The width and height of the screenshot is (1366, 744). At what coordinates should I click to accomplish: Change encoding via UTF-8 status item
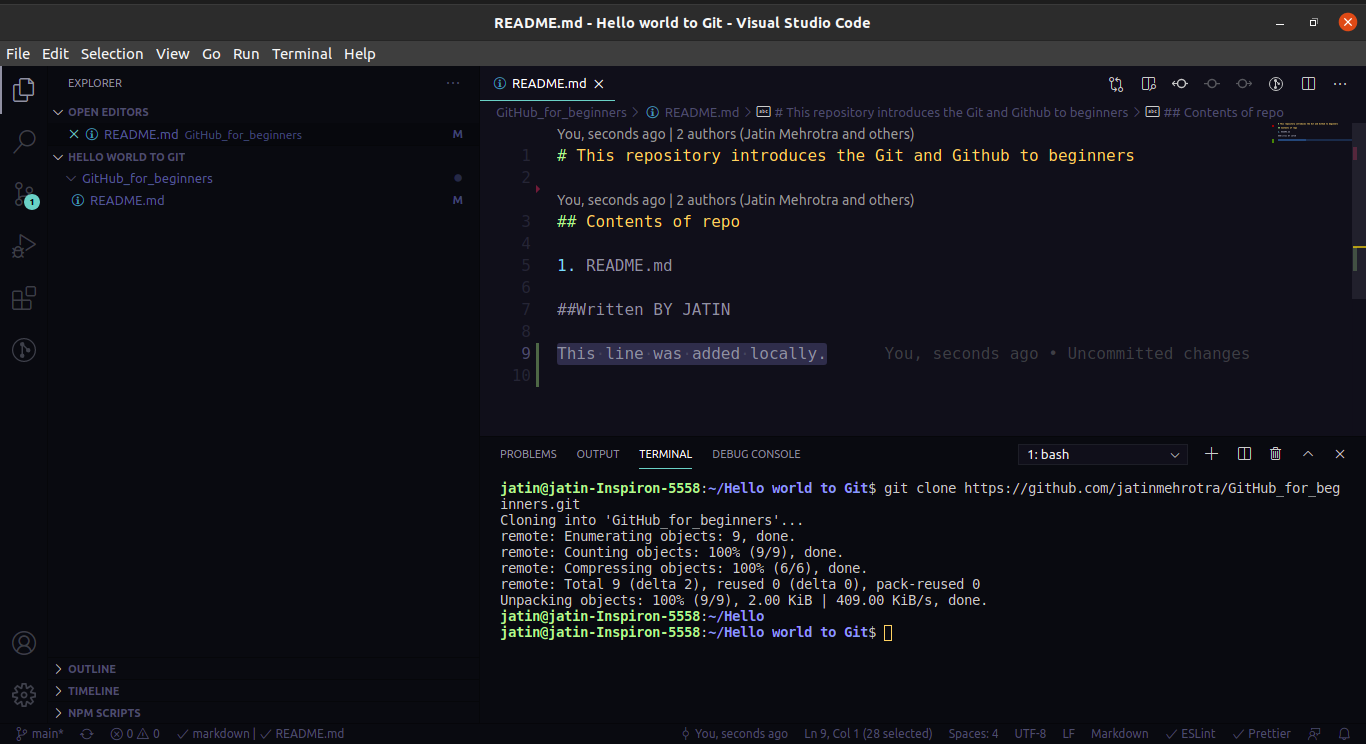(1030, 734)
